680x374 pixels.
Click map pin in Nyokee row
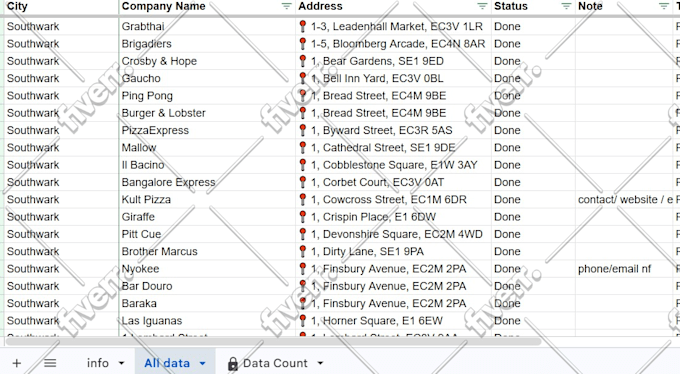pos(303,269)
